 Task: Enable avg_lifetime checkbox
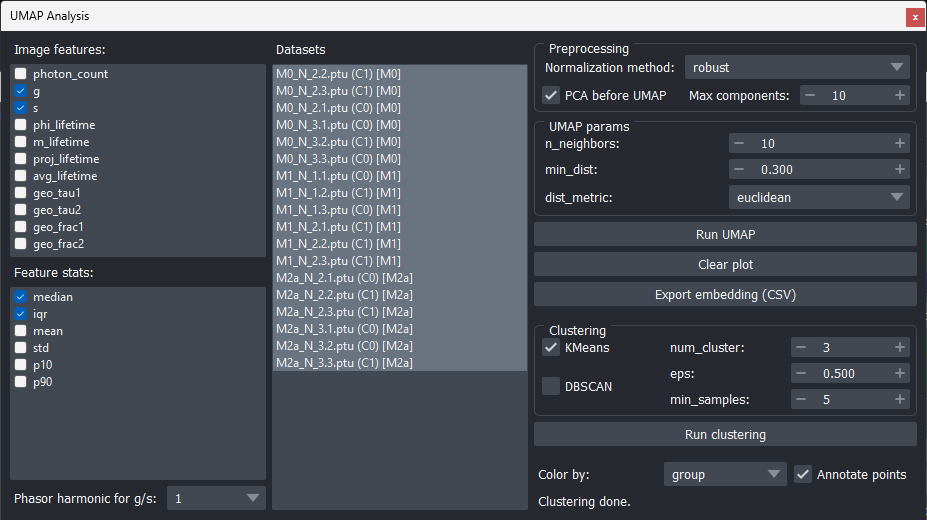click(21, 176)
